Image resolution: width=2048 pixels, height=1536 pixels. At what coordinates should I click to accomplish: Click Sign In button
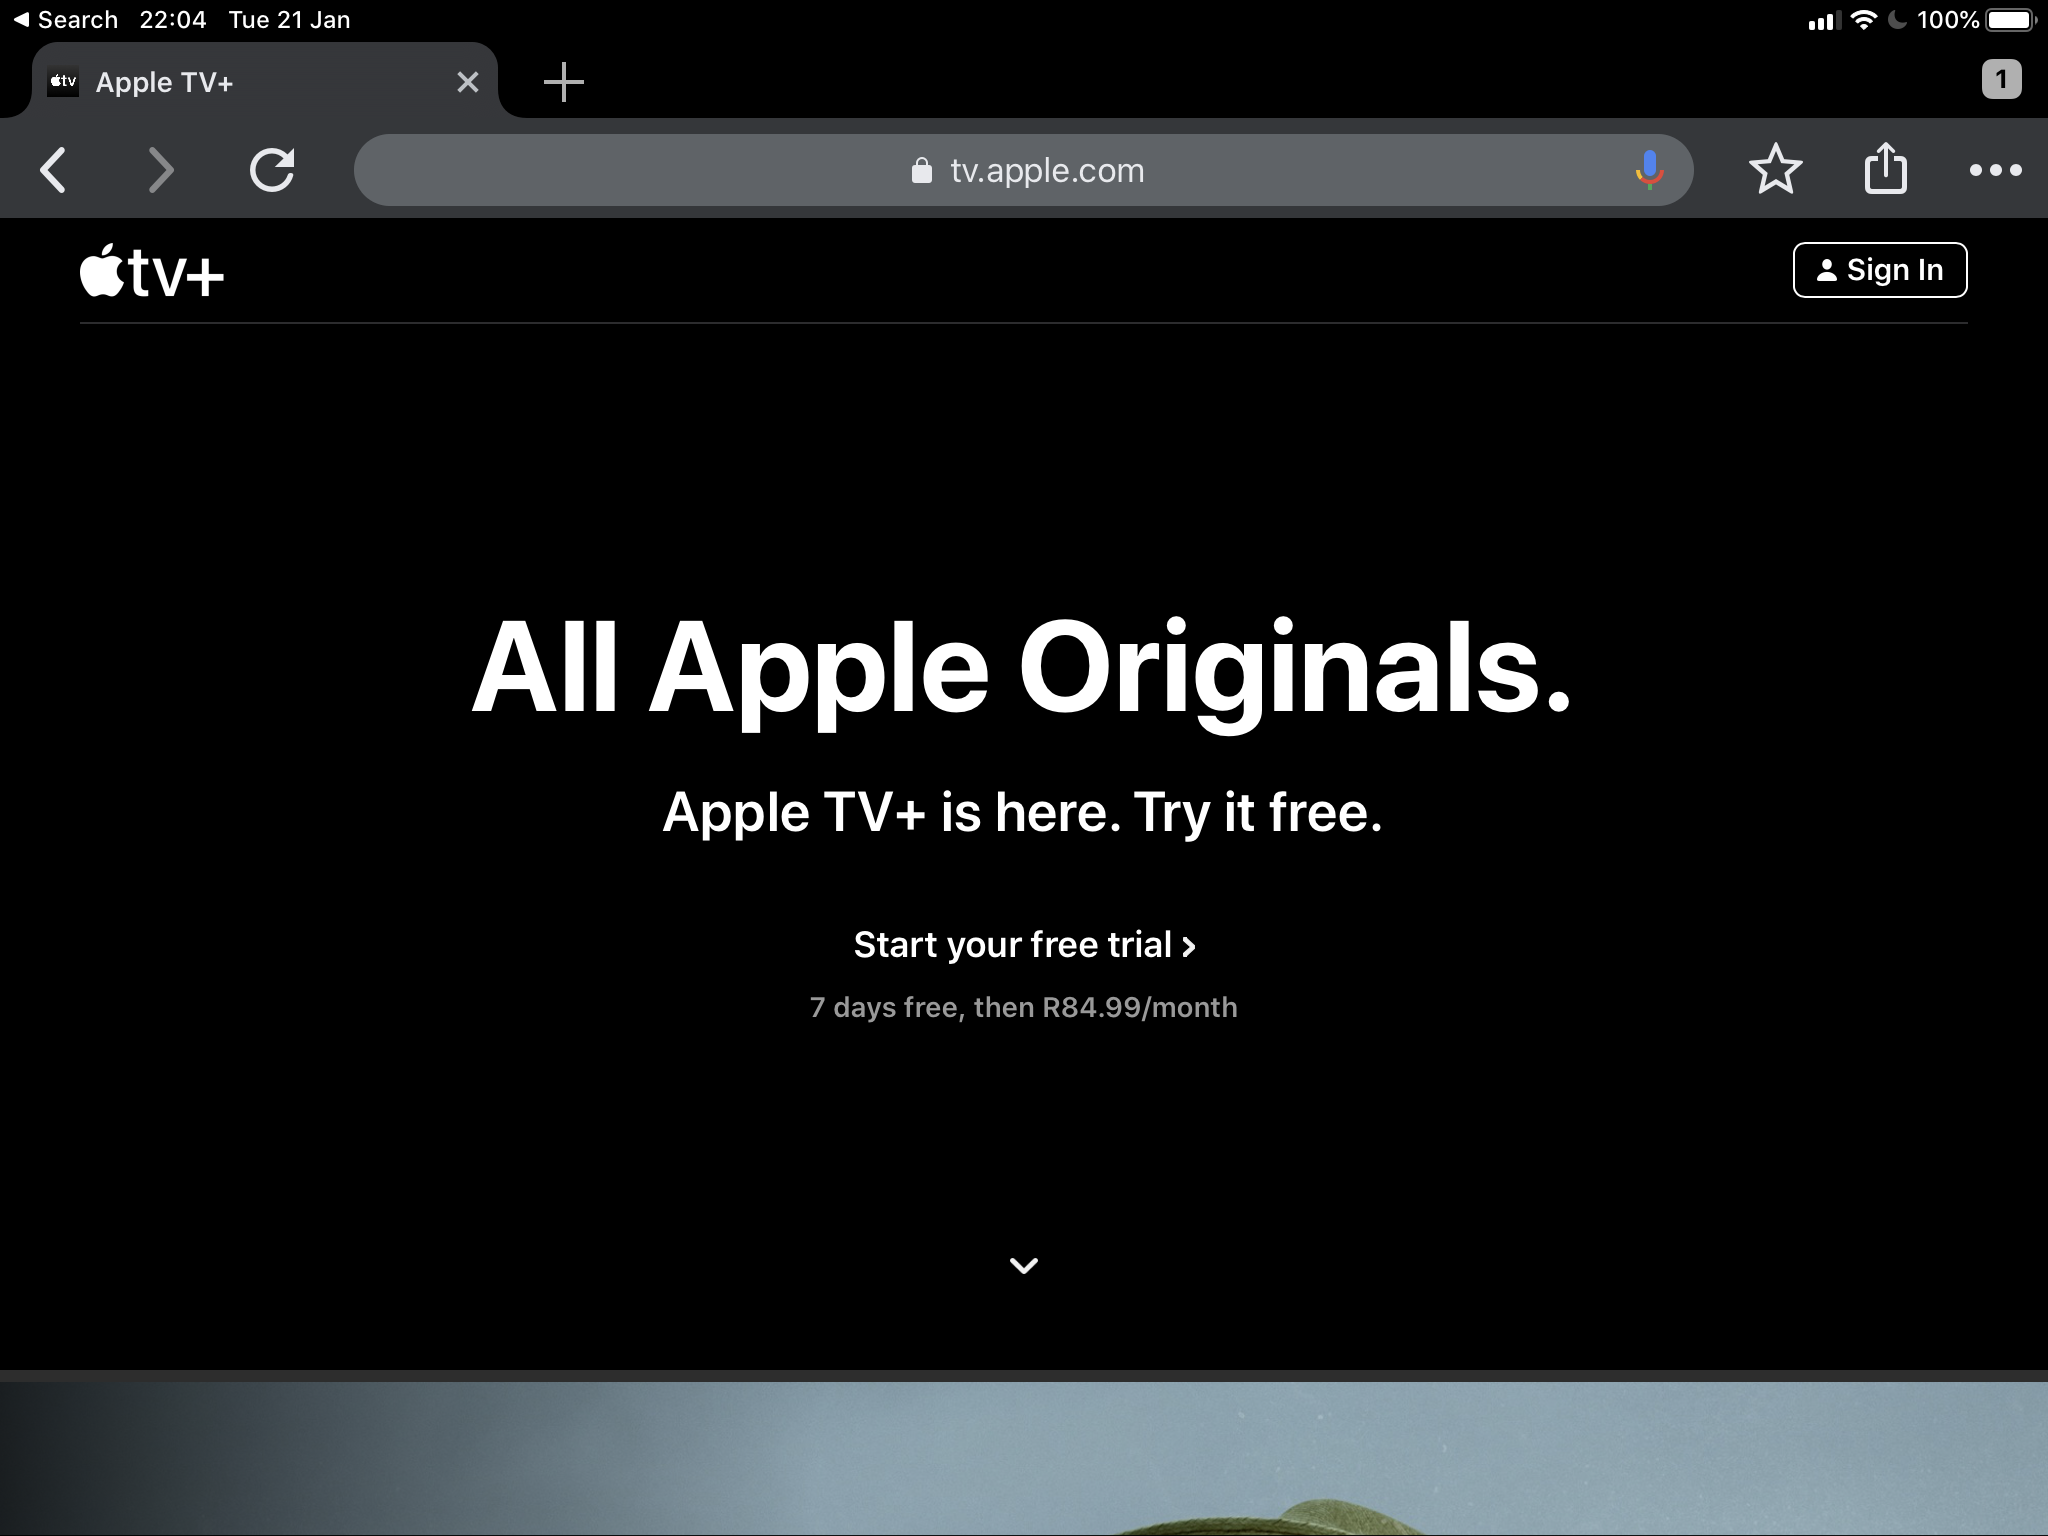pyautogui.click(x=1880, y=269)
